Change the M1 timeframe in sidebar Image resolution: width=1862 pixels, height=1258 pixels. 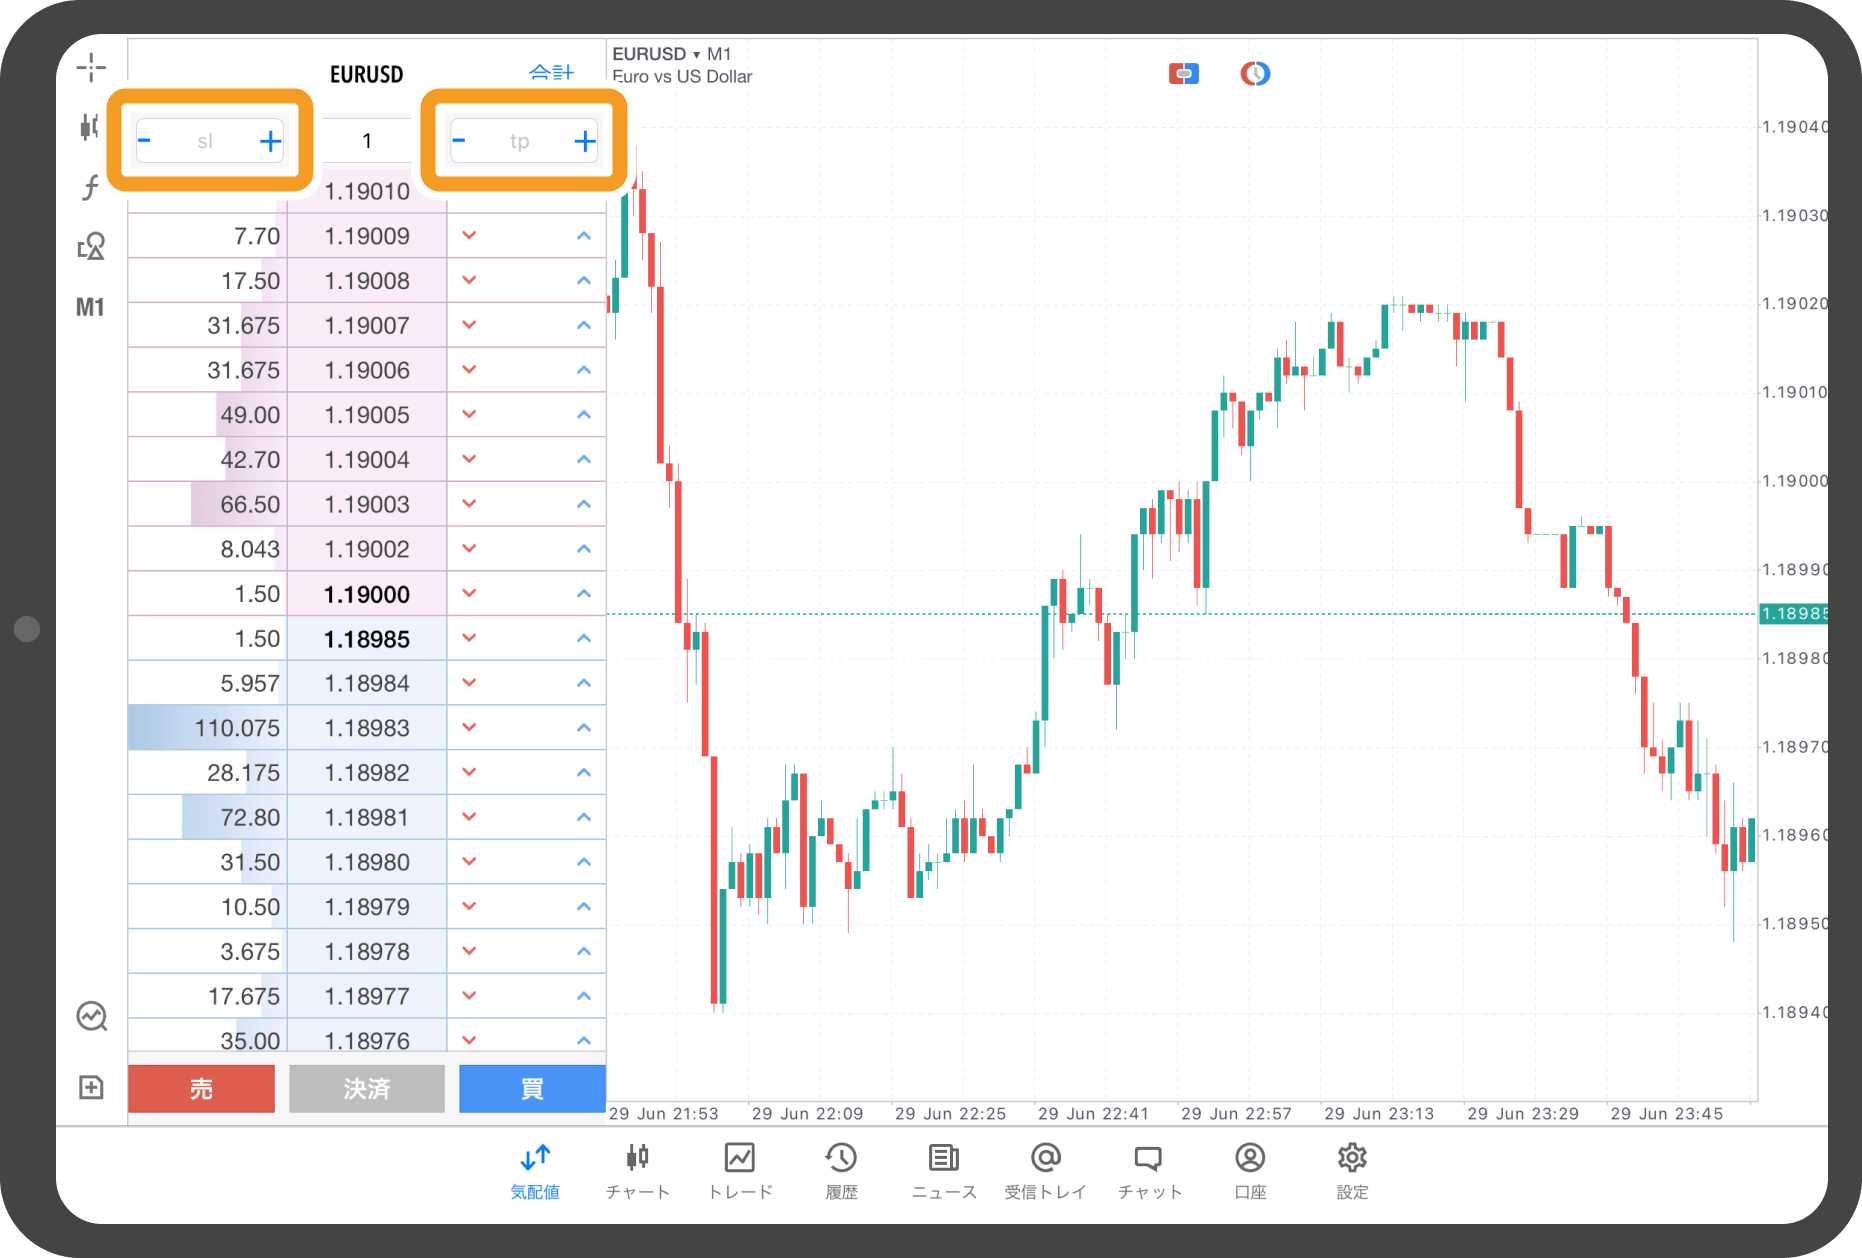[91, 307]
